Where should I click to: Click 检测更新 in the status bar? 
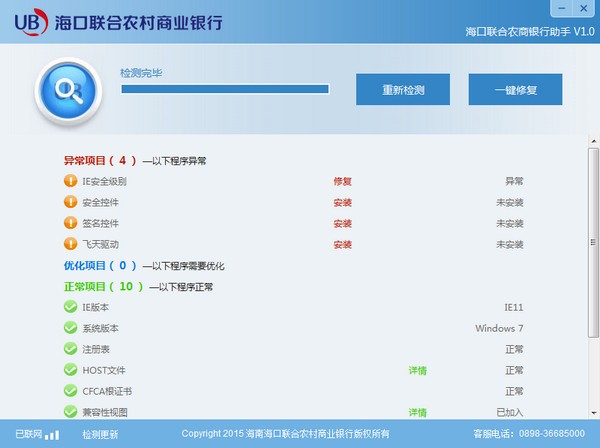coord(100,434)
